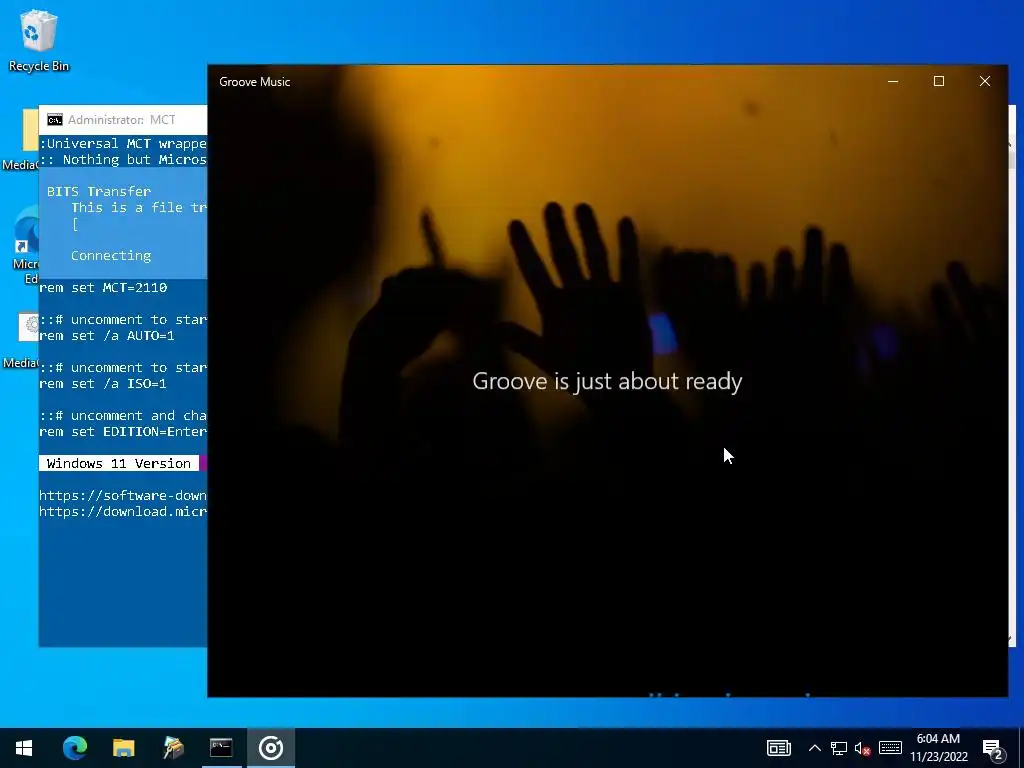Open the network status tray icon
This screenshot has height=768, width=1024.
tap(839, 748)
